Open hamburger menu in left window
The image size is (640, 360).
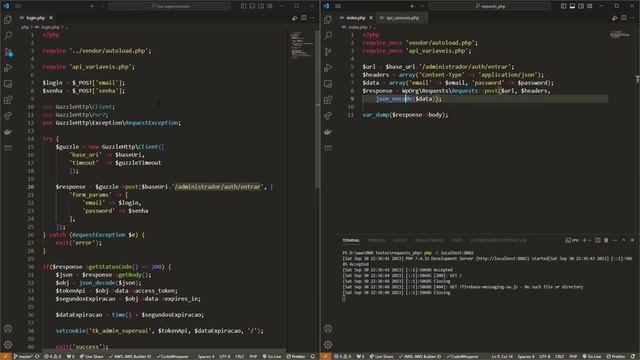point(18,6)
